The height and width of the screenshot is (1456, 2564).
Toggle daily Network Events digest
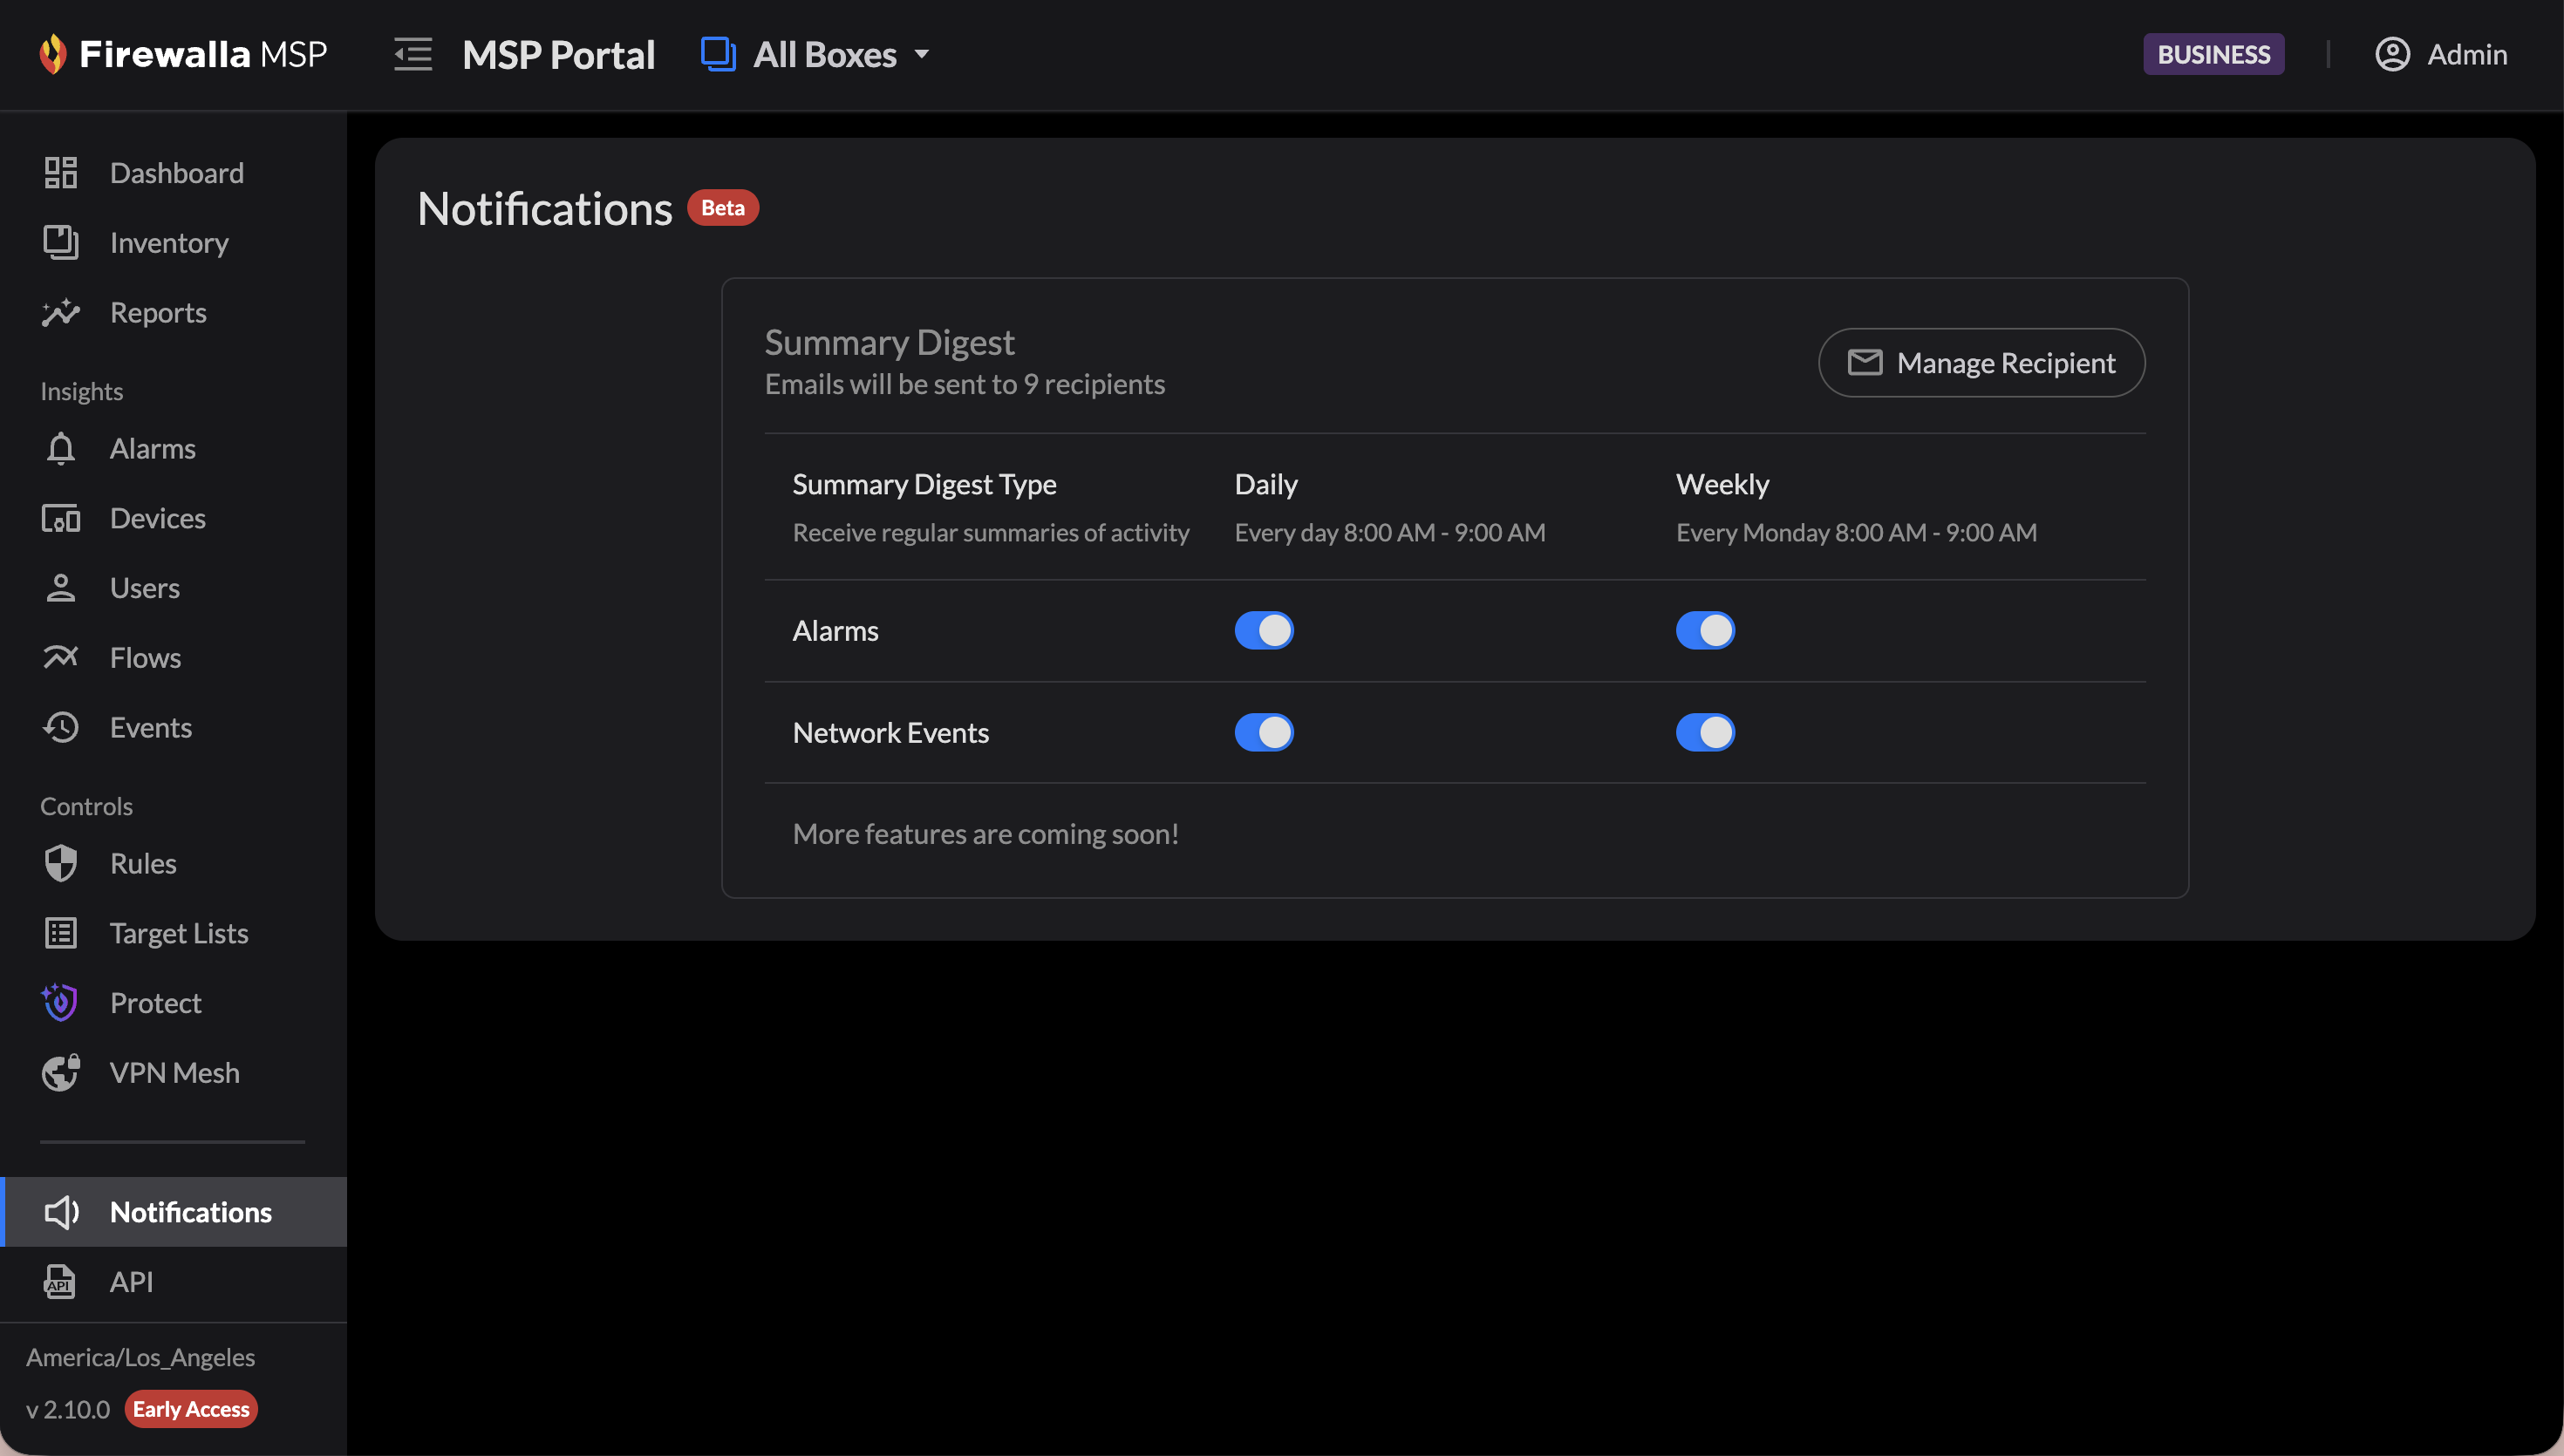(1264, 733)
